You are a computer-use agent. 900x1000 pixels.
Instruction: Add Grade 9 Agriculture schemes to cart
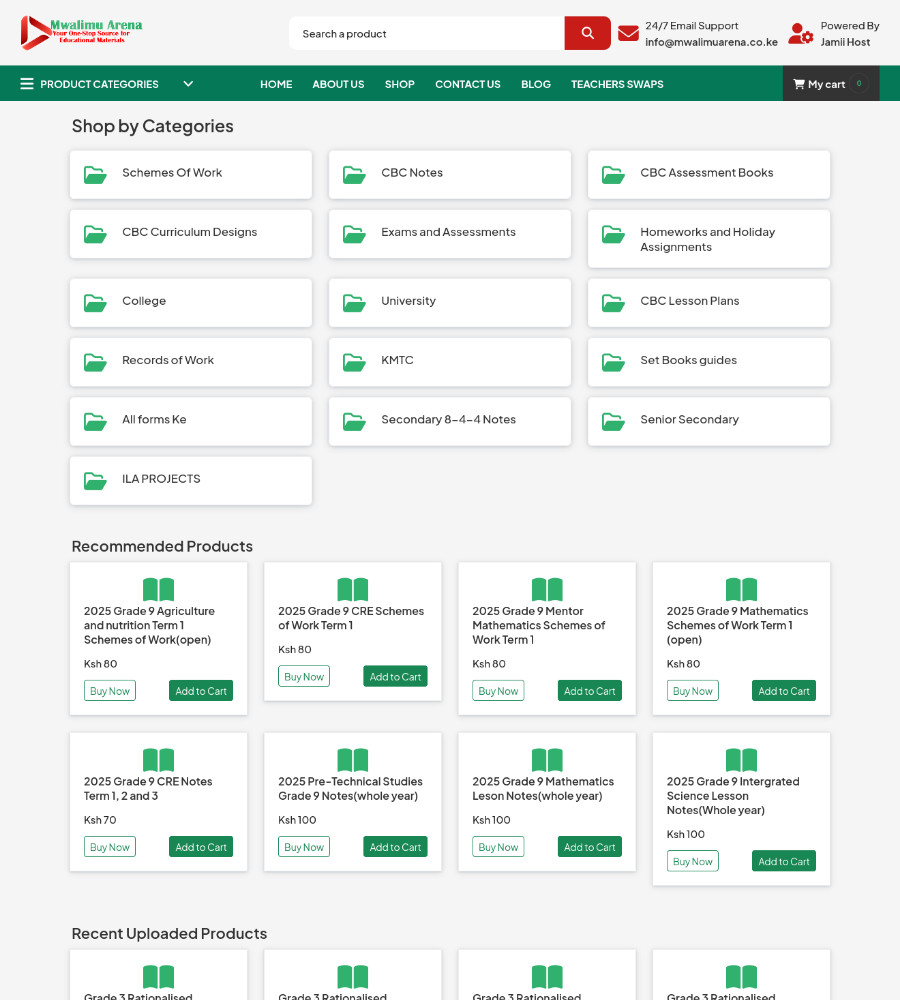point(201,691)
